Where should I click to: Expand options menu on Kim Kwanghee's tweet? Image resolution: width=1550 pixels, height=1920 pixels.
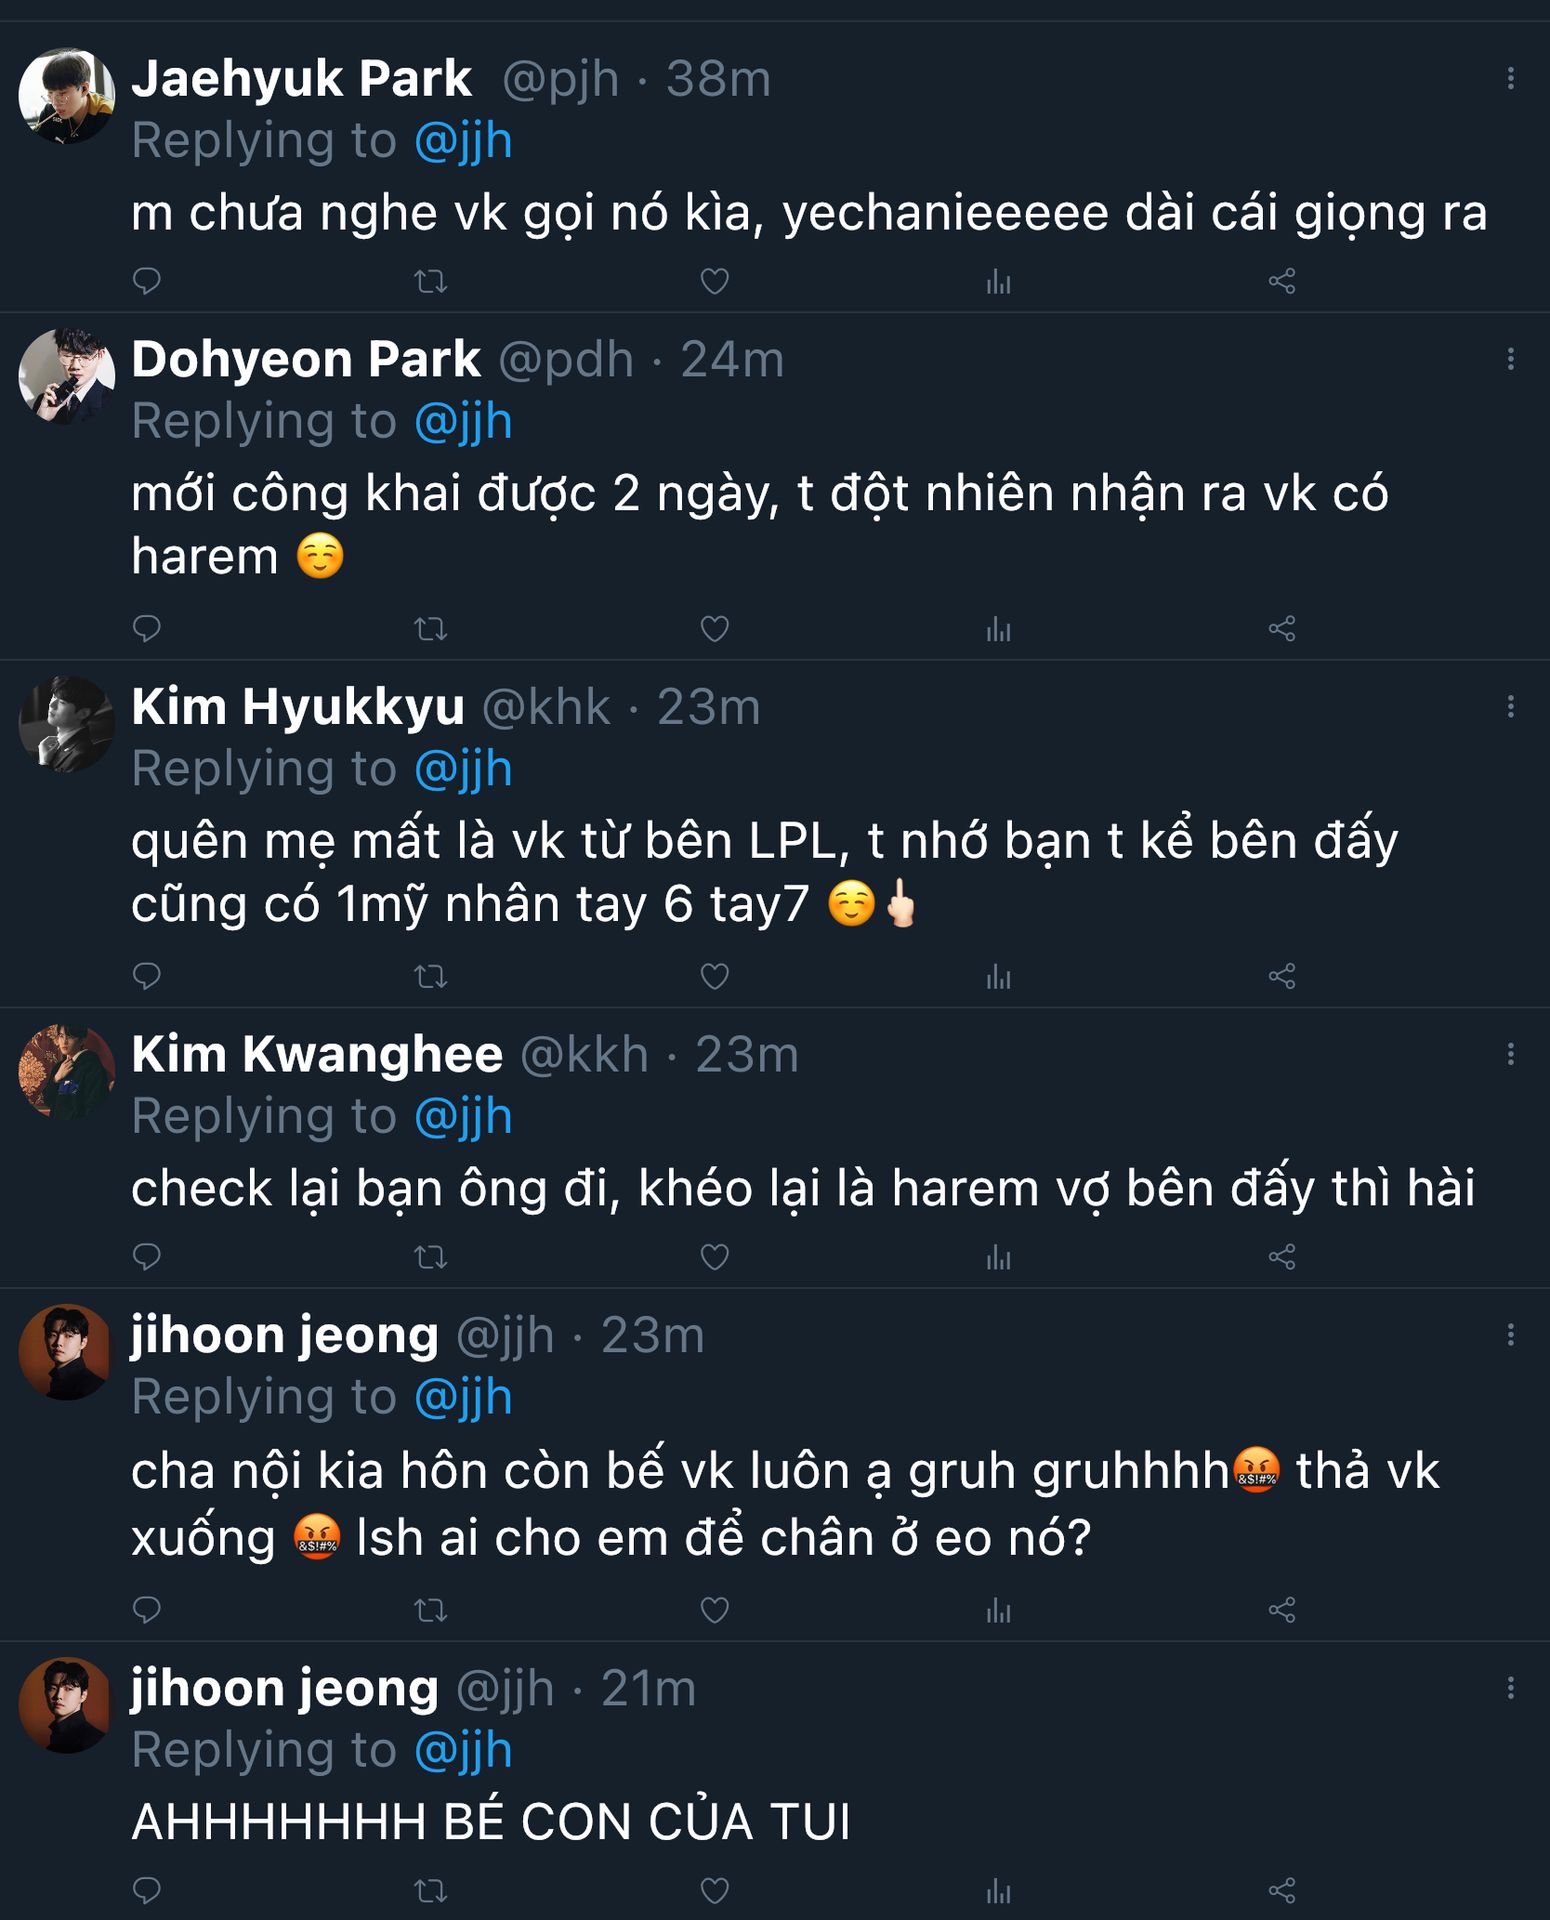click(x=1510, y=1054)
